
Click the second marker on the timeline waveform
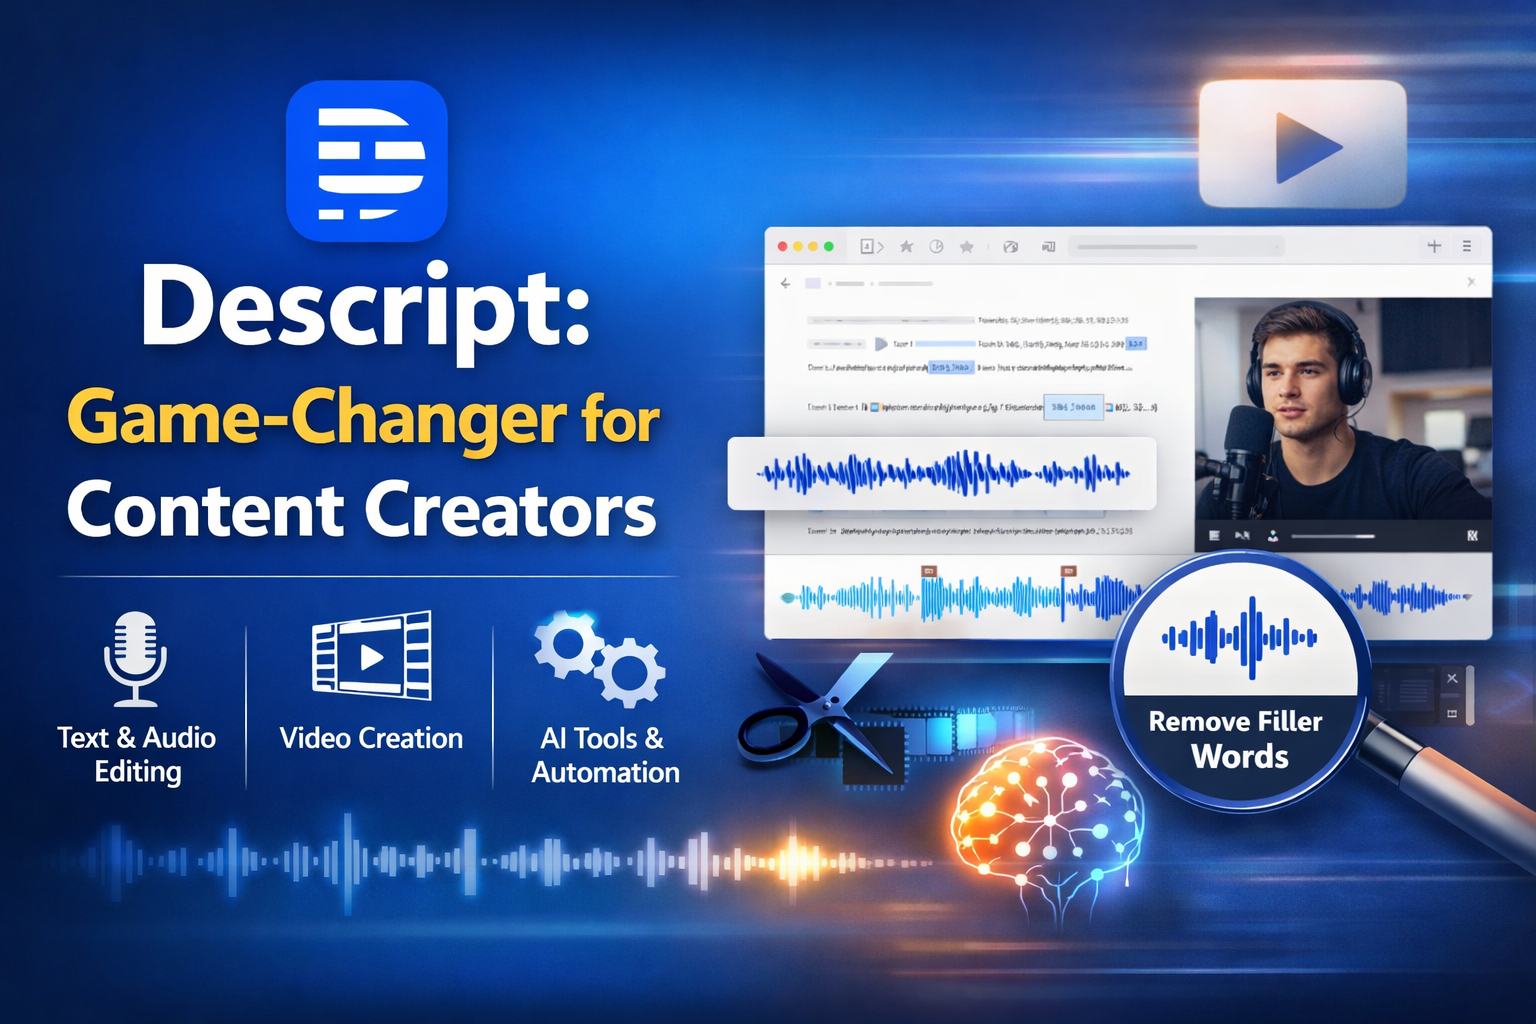1069,572
